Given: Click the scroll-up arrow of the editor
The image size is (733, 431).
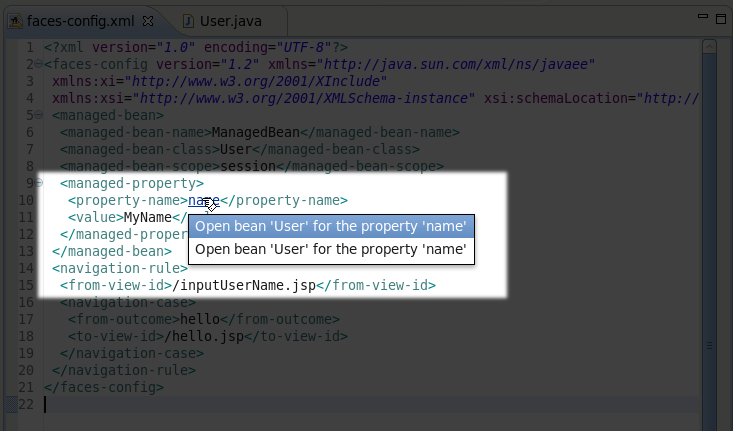Looking at the screenshot, I should 709,47.
